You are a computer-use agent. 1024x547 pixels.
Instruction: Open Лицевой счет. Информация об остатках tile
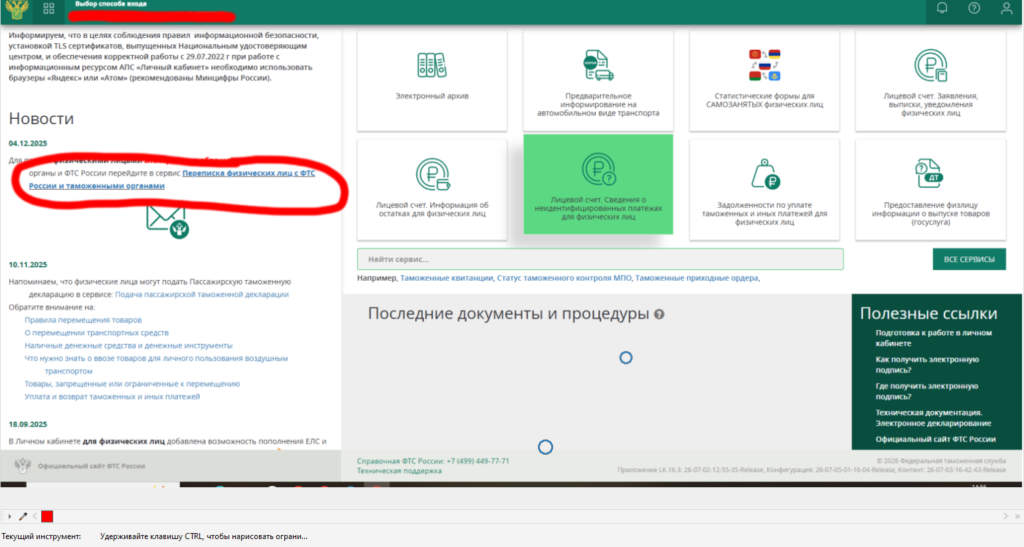(x=432, y=189)
